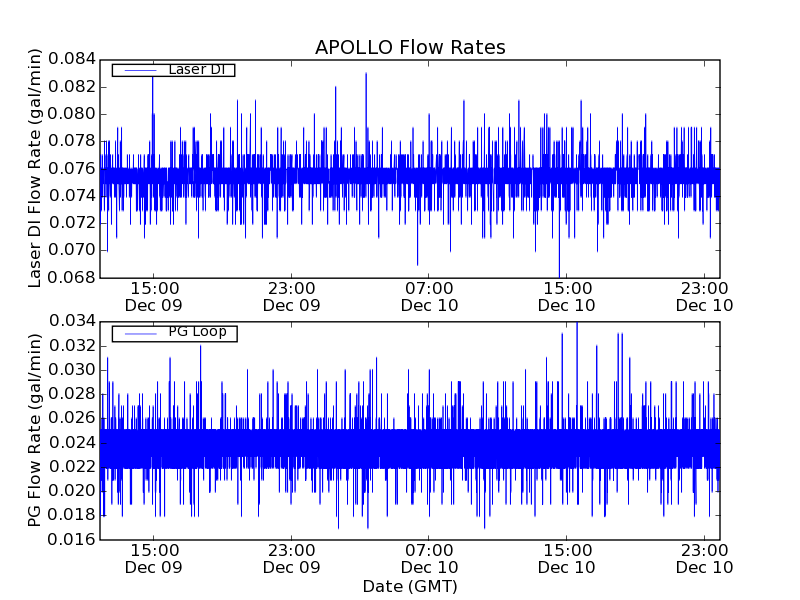The height and width of the screenshot is (600, 800).
Task: Click the 0.030 tick on PG Flow axis
Action: (72, 370)
